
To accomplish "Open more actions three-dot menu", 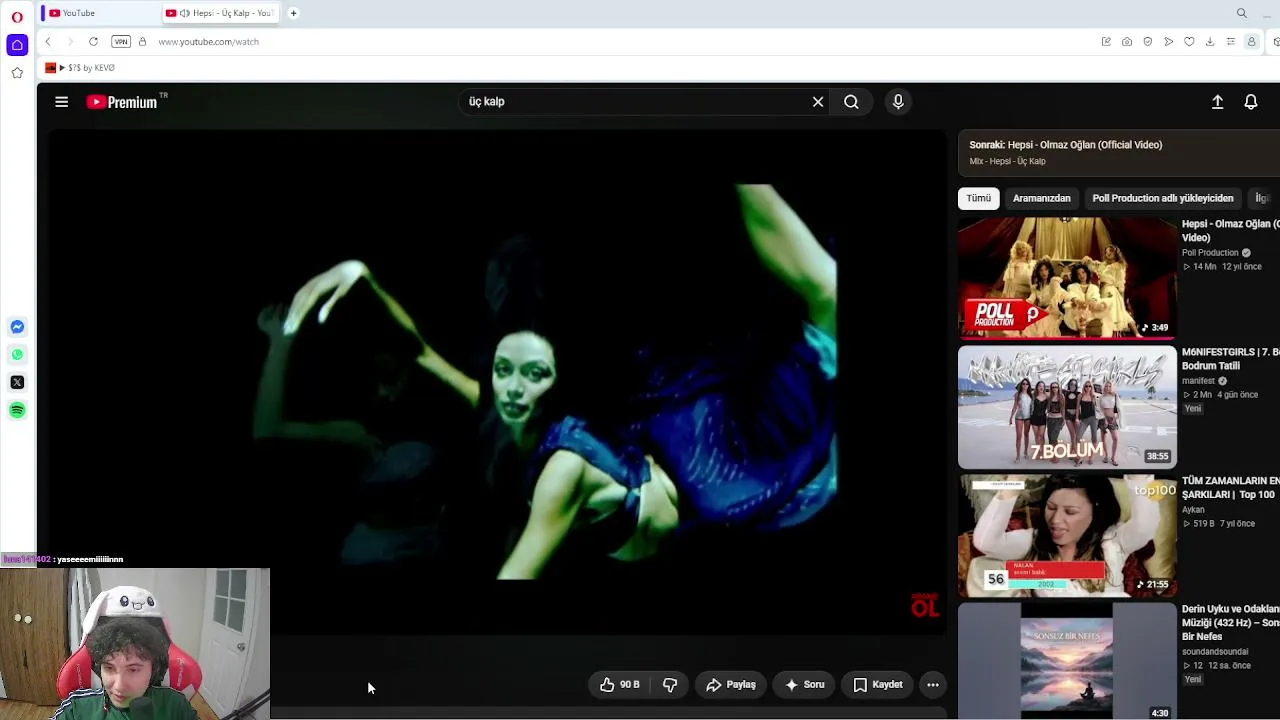I will 933,685.
